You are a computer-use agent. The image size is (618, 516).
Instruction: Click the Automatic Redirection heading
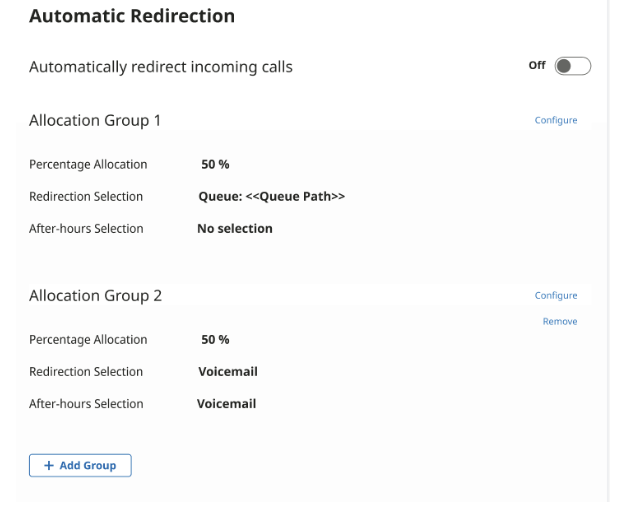pyautogui.click(x=132, y=16)
